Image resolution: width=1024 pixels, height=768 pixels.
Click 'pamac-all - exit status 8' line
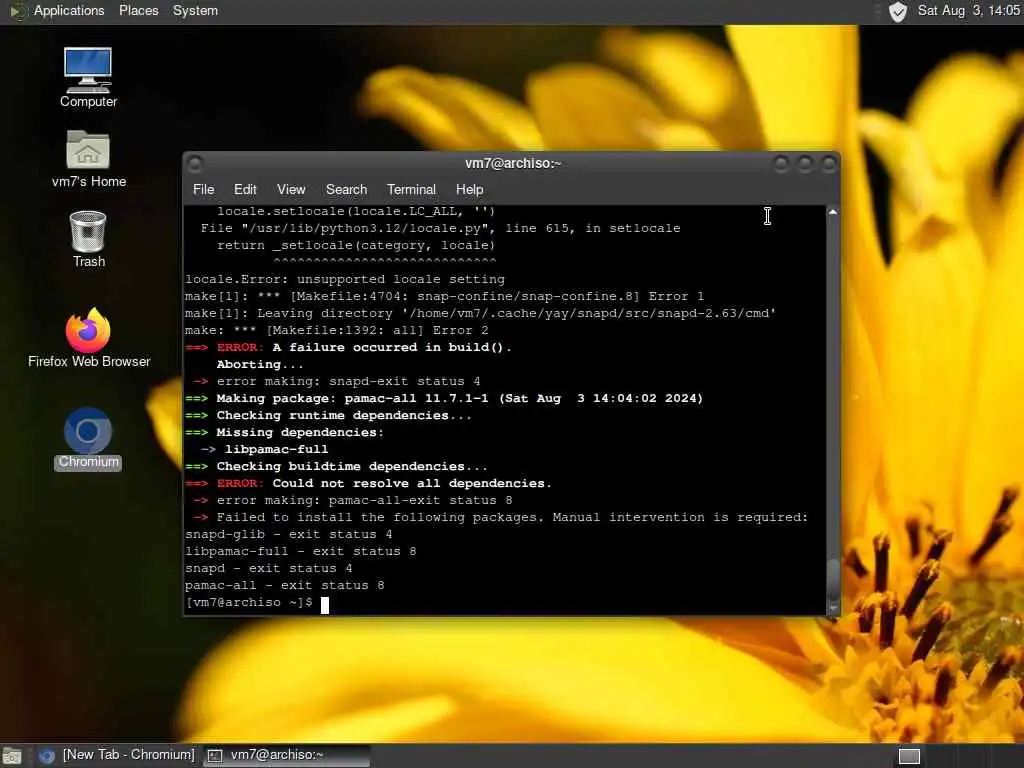[x=285, y=585]
